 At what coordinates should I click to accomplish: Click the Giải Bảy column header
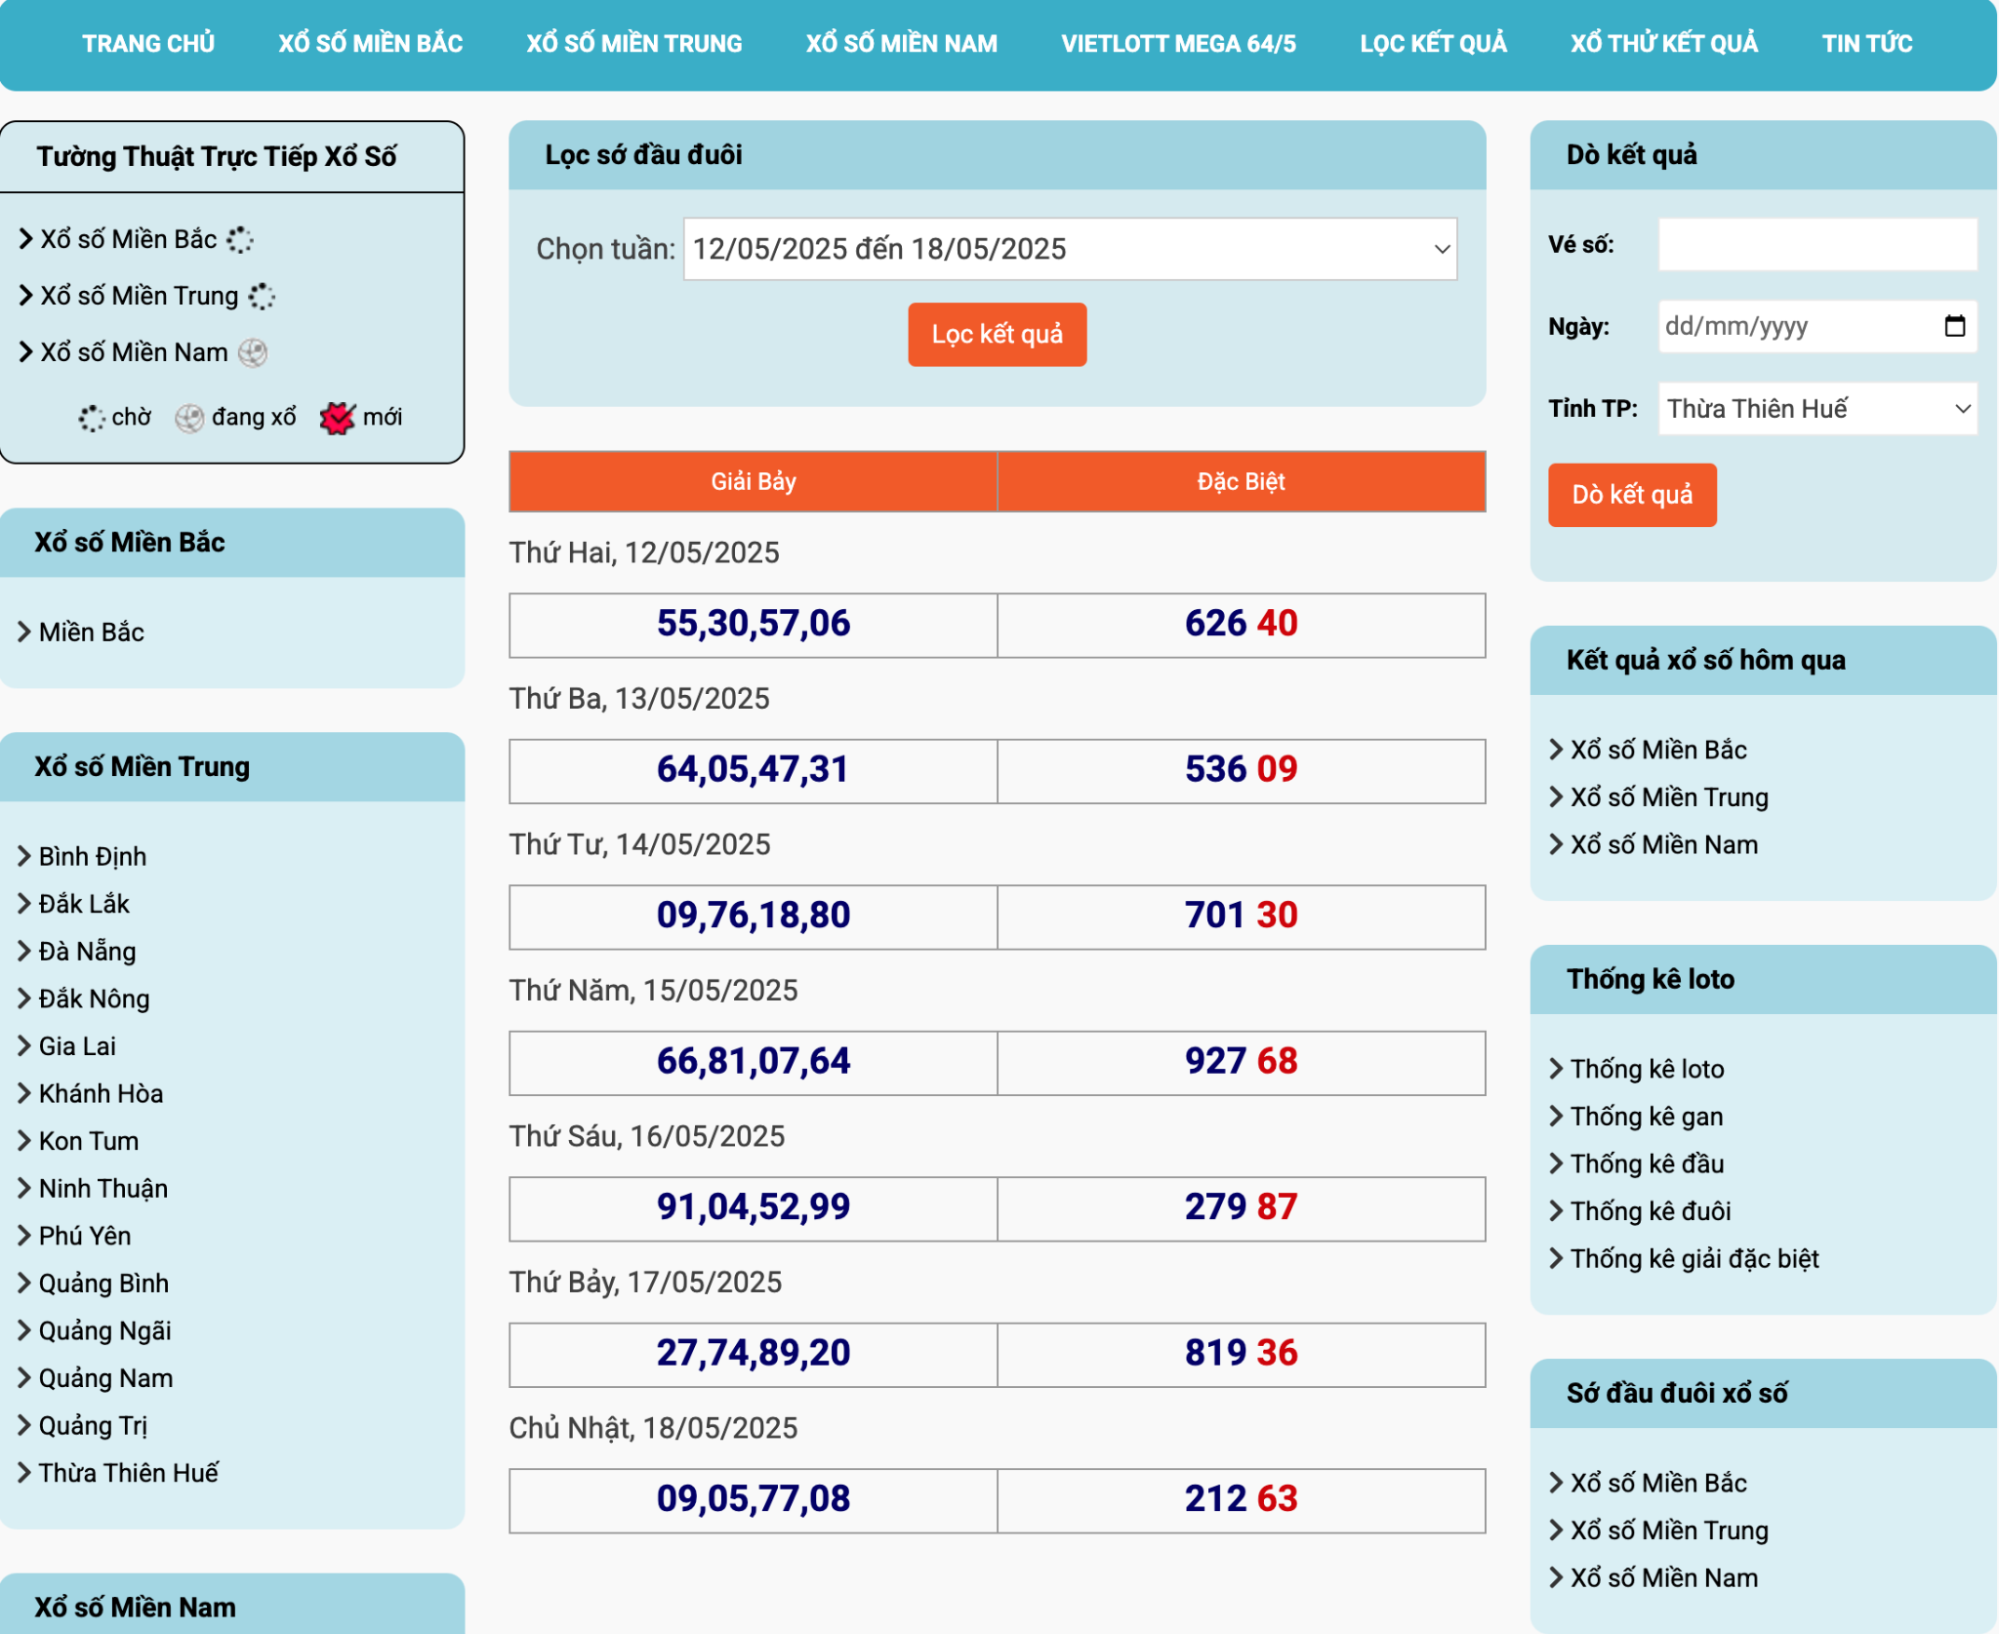pos(753,482)
